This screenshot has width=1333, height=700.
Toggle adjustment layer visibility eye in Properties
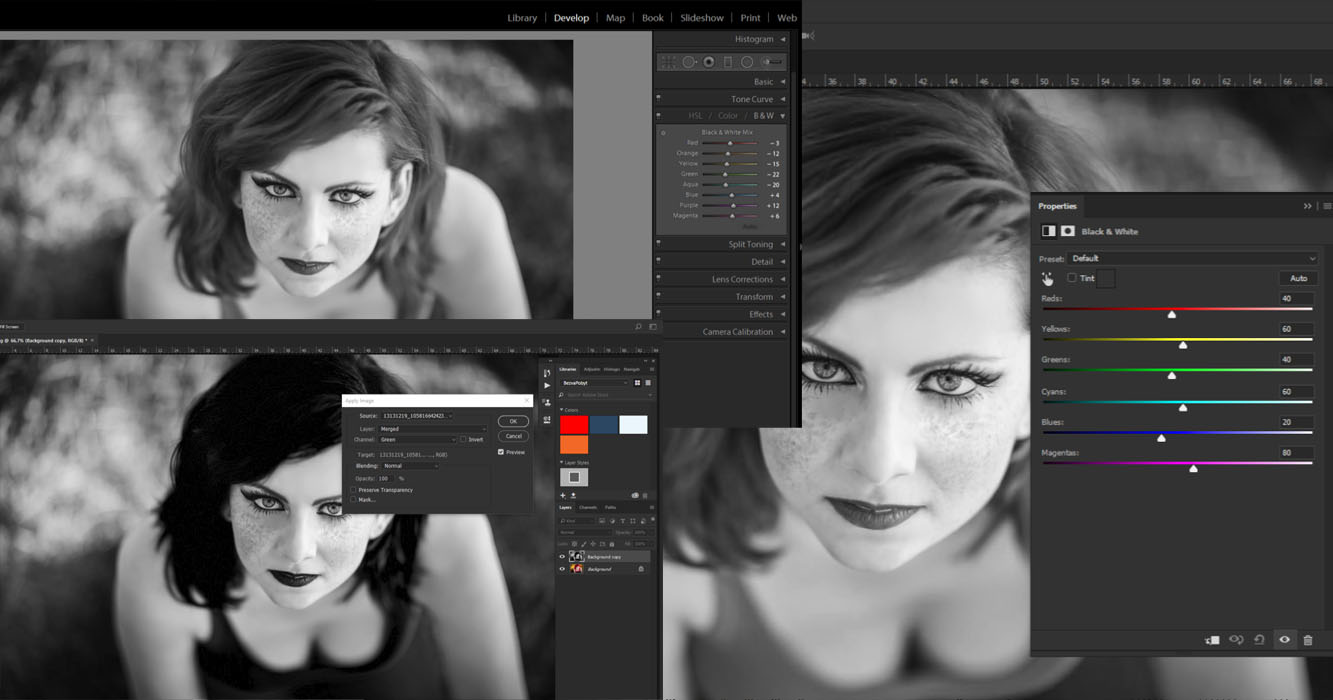coord(1284,640)
